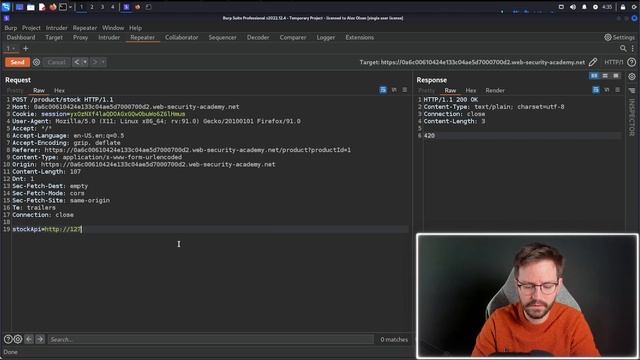
Task: Open the Intruder menu in the menu bar
Action: click(56, 28)
